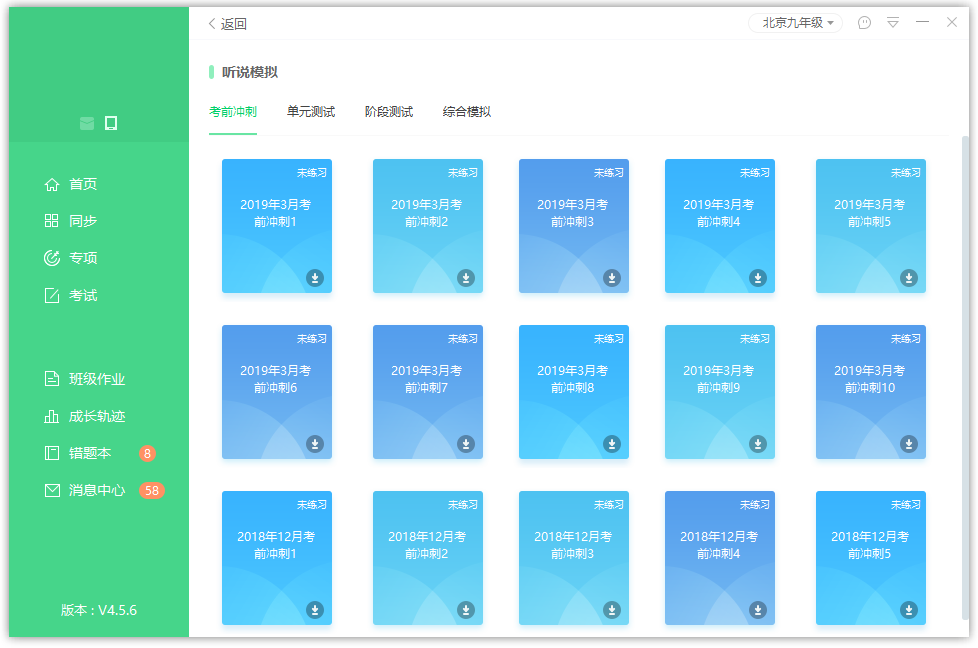Go to 首页 home page
This screenshot has height=648, width=978.
(71, 184)
